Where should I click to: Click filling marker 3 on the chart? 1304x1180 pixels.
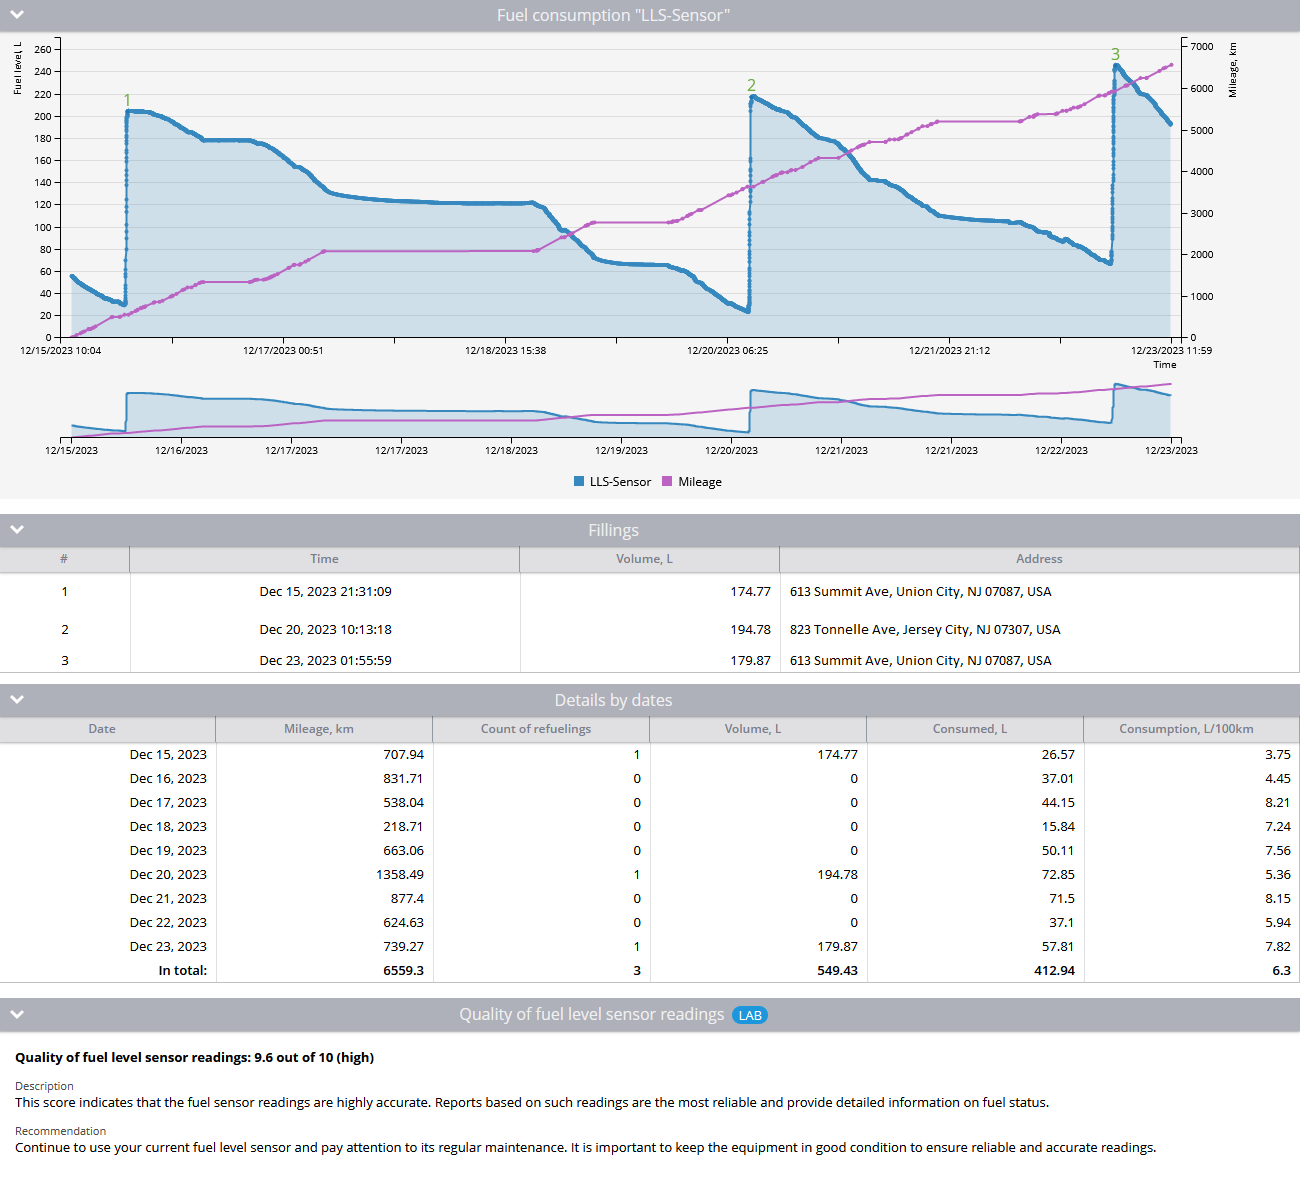1115,55
